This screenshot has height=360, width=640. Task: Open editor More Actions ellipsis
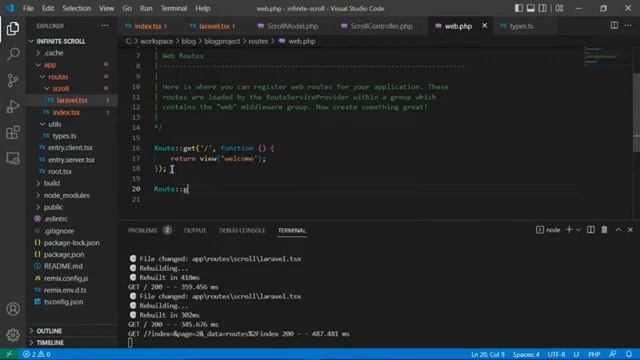click(628, 26)
